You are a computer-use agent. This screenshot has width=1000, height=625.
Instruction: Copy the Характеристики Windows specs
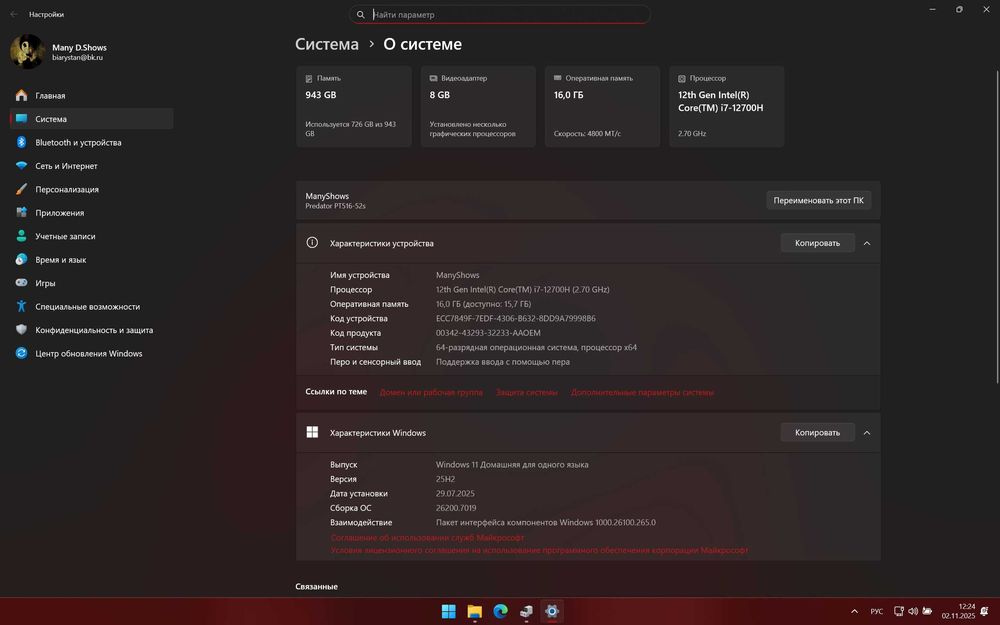click(x=817, y=432)
